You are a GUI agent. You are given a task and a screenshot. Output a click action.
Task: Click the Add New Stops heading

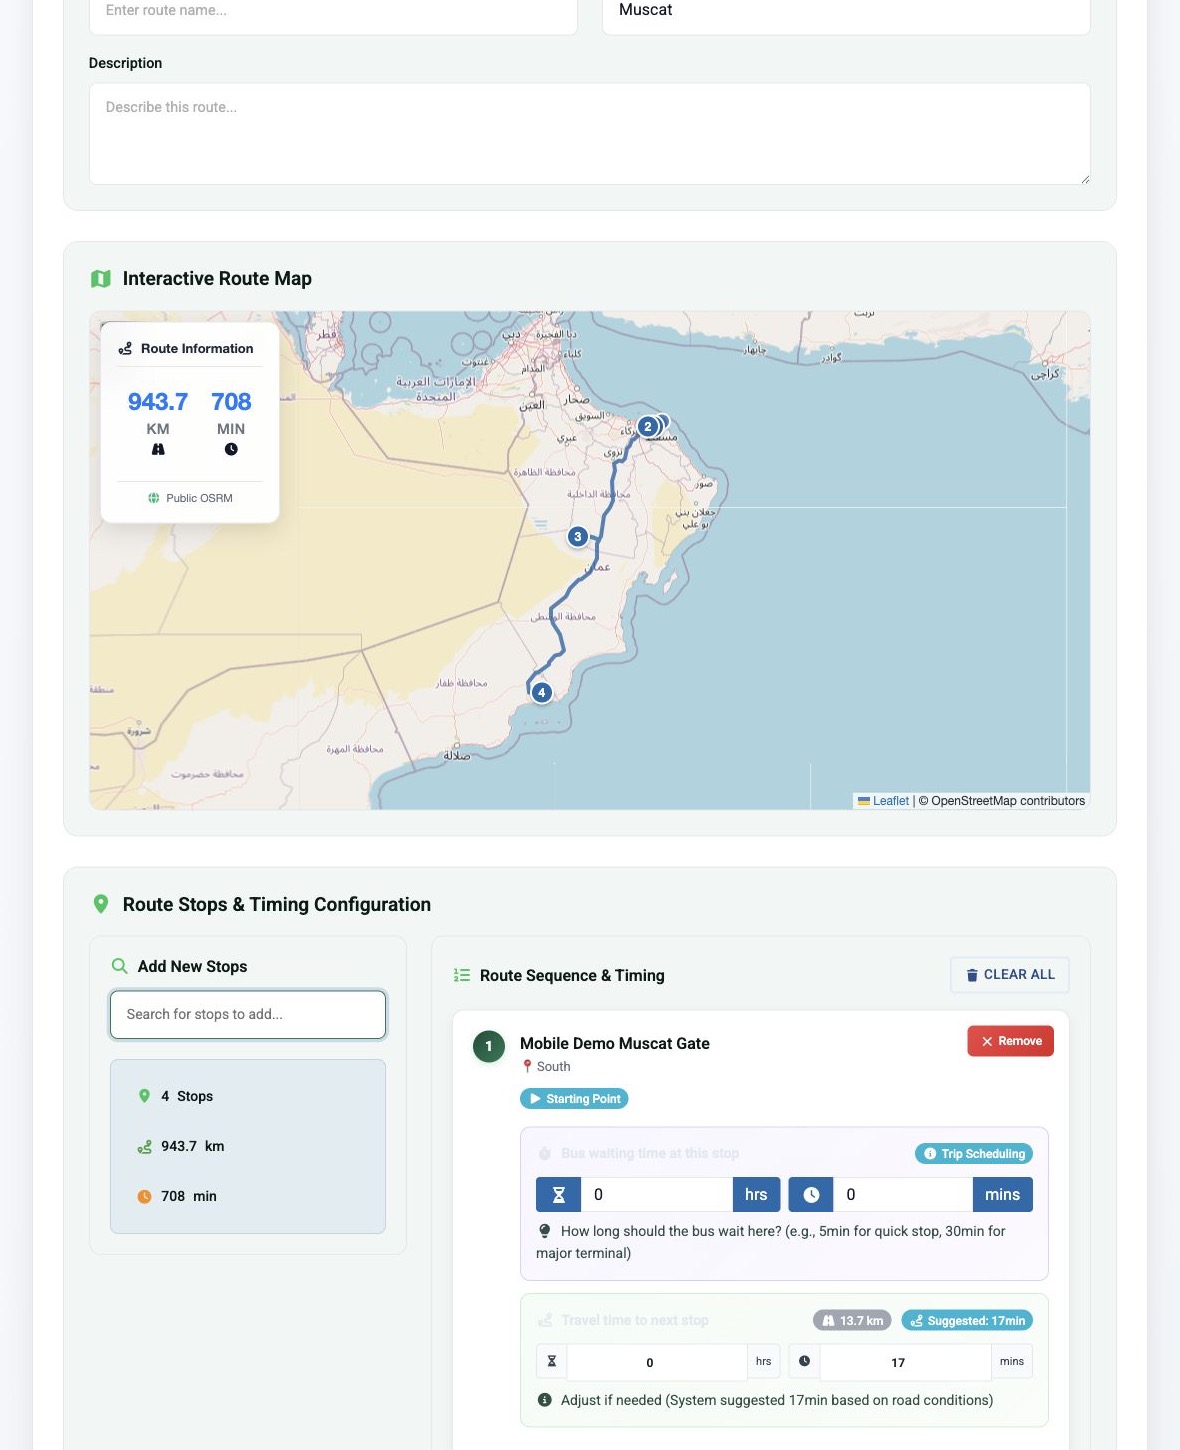[192, 966]
